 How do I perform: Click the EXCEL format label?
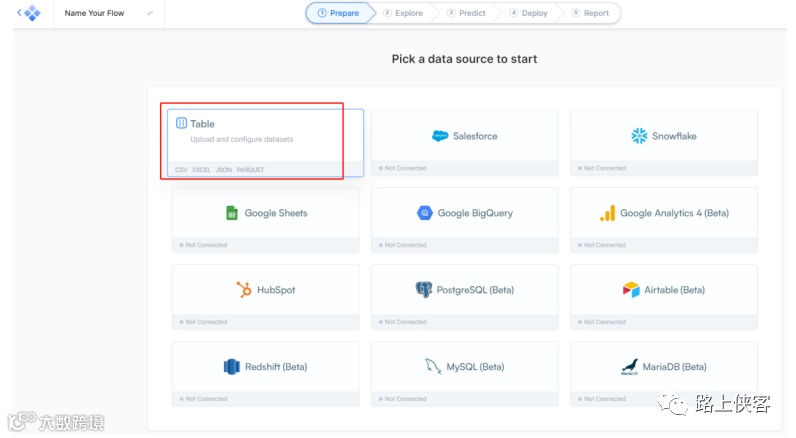pos(202,170)
